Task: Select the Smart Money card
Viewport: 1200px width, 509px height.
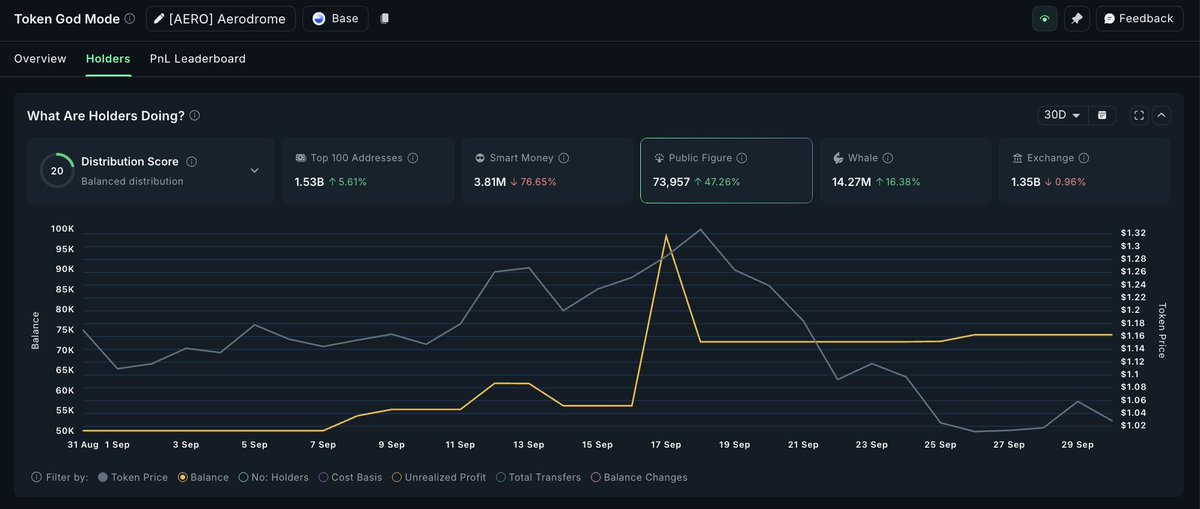Action: pos(546,170)
